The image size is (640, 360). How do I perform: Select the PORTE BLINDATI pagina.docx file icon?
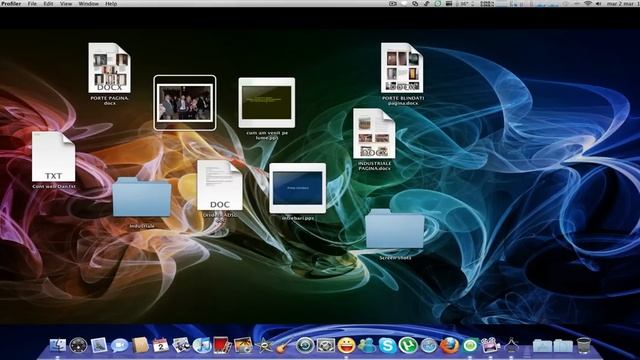click(402, 68)
